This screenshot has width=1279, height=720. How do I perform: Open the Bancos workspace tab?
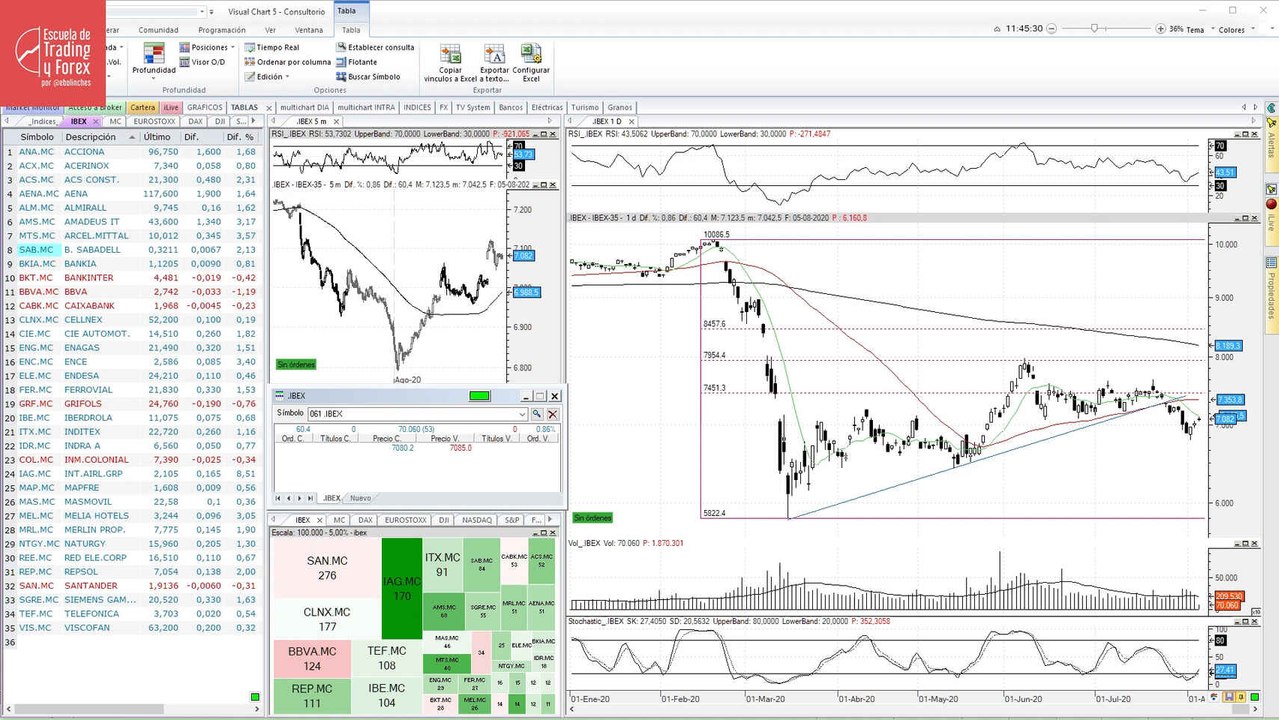point(510,107)
